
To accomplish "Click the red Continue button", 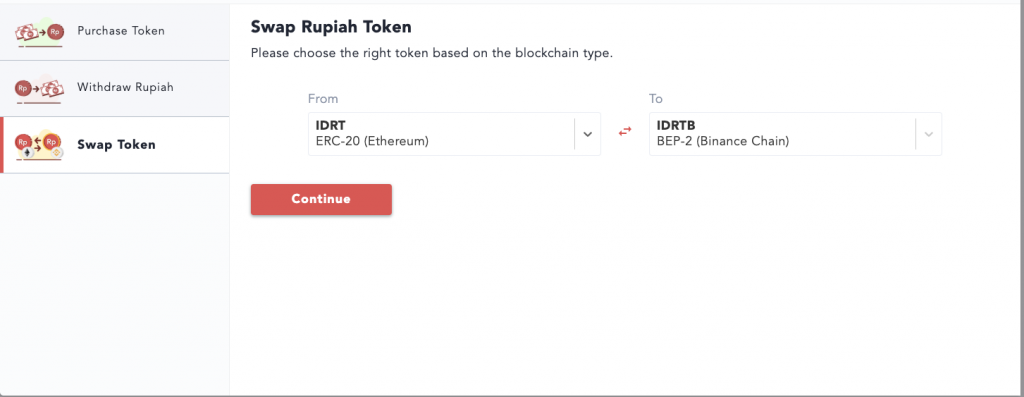I will pos(321,199).
